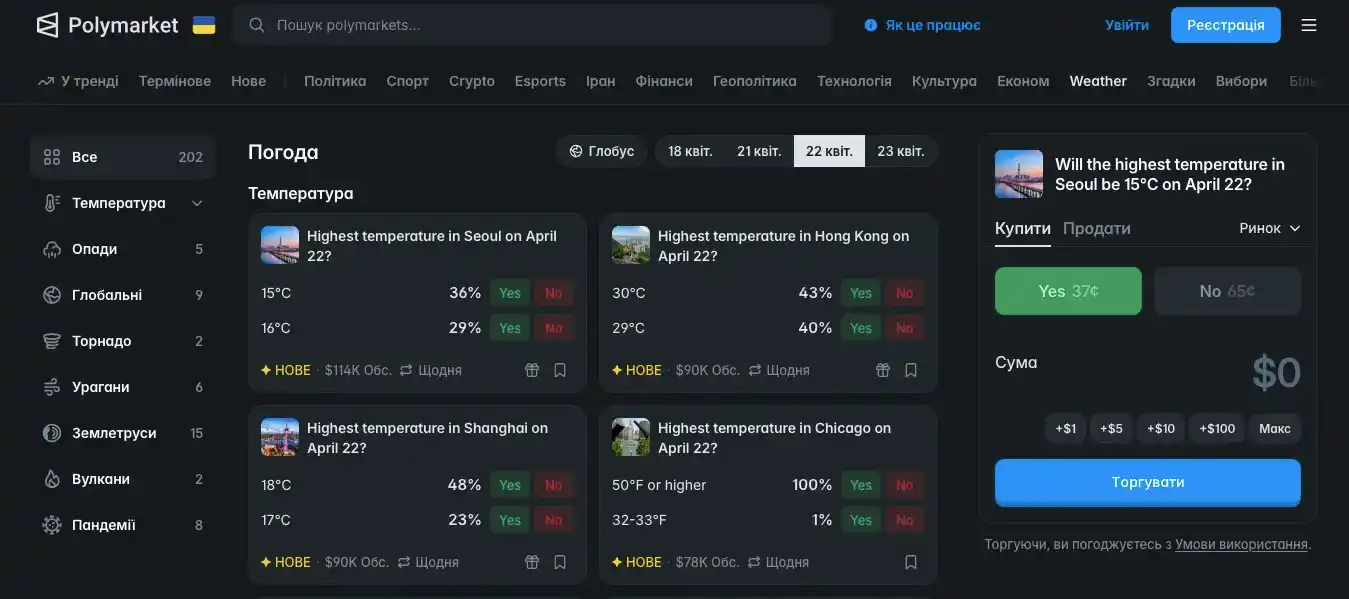Click gift icon on Hong Kong market

(x=882, y=370)
